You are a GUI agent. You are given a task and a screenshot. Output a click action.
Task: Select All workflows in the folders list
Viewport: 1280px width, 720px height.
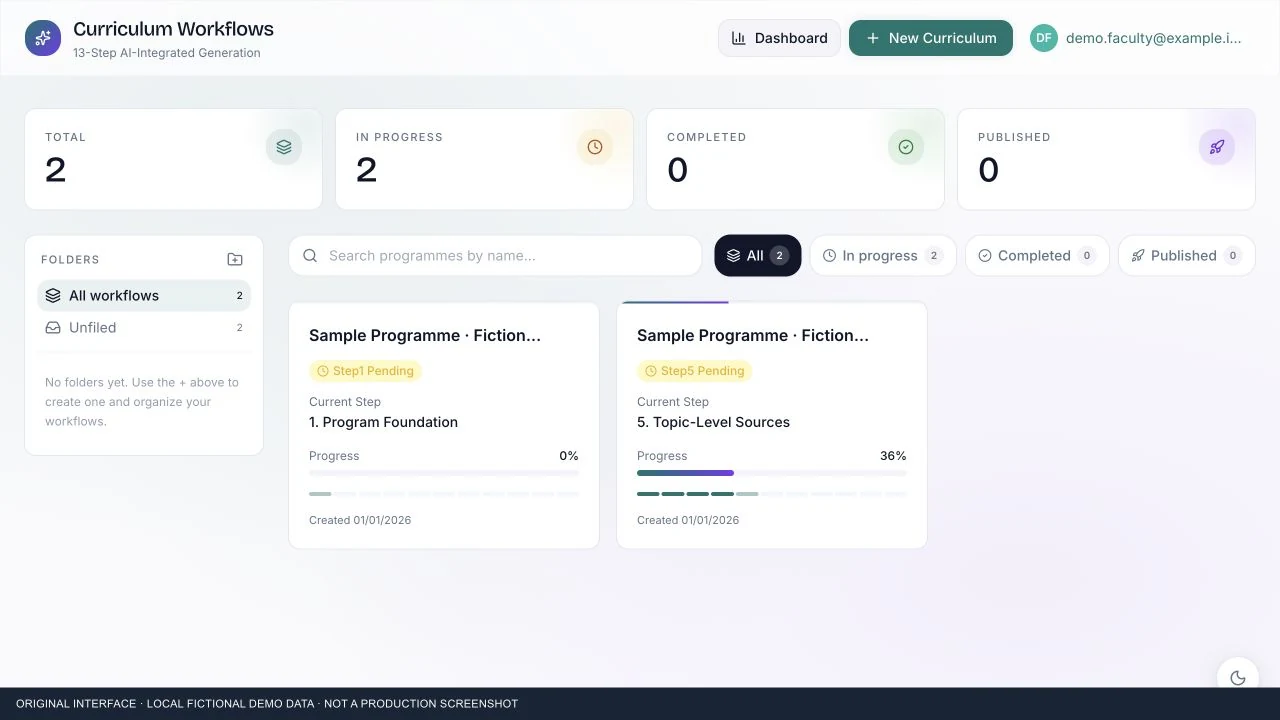tap(144, 296)
